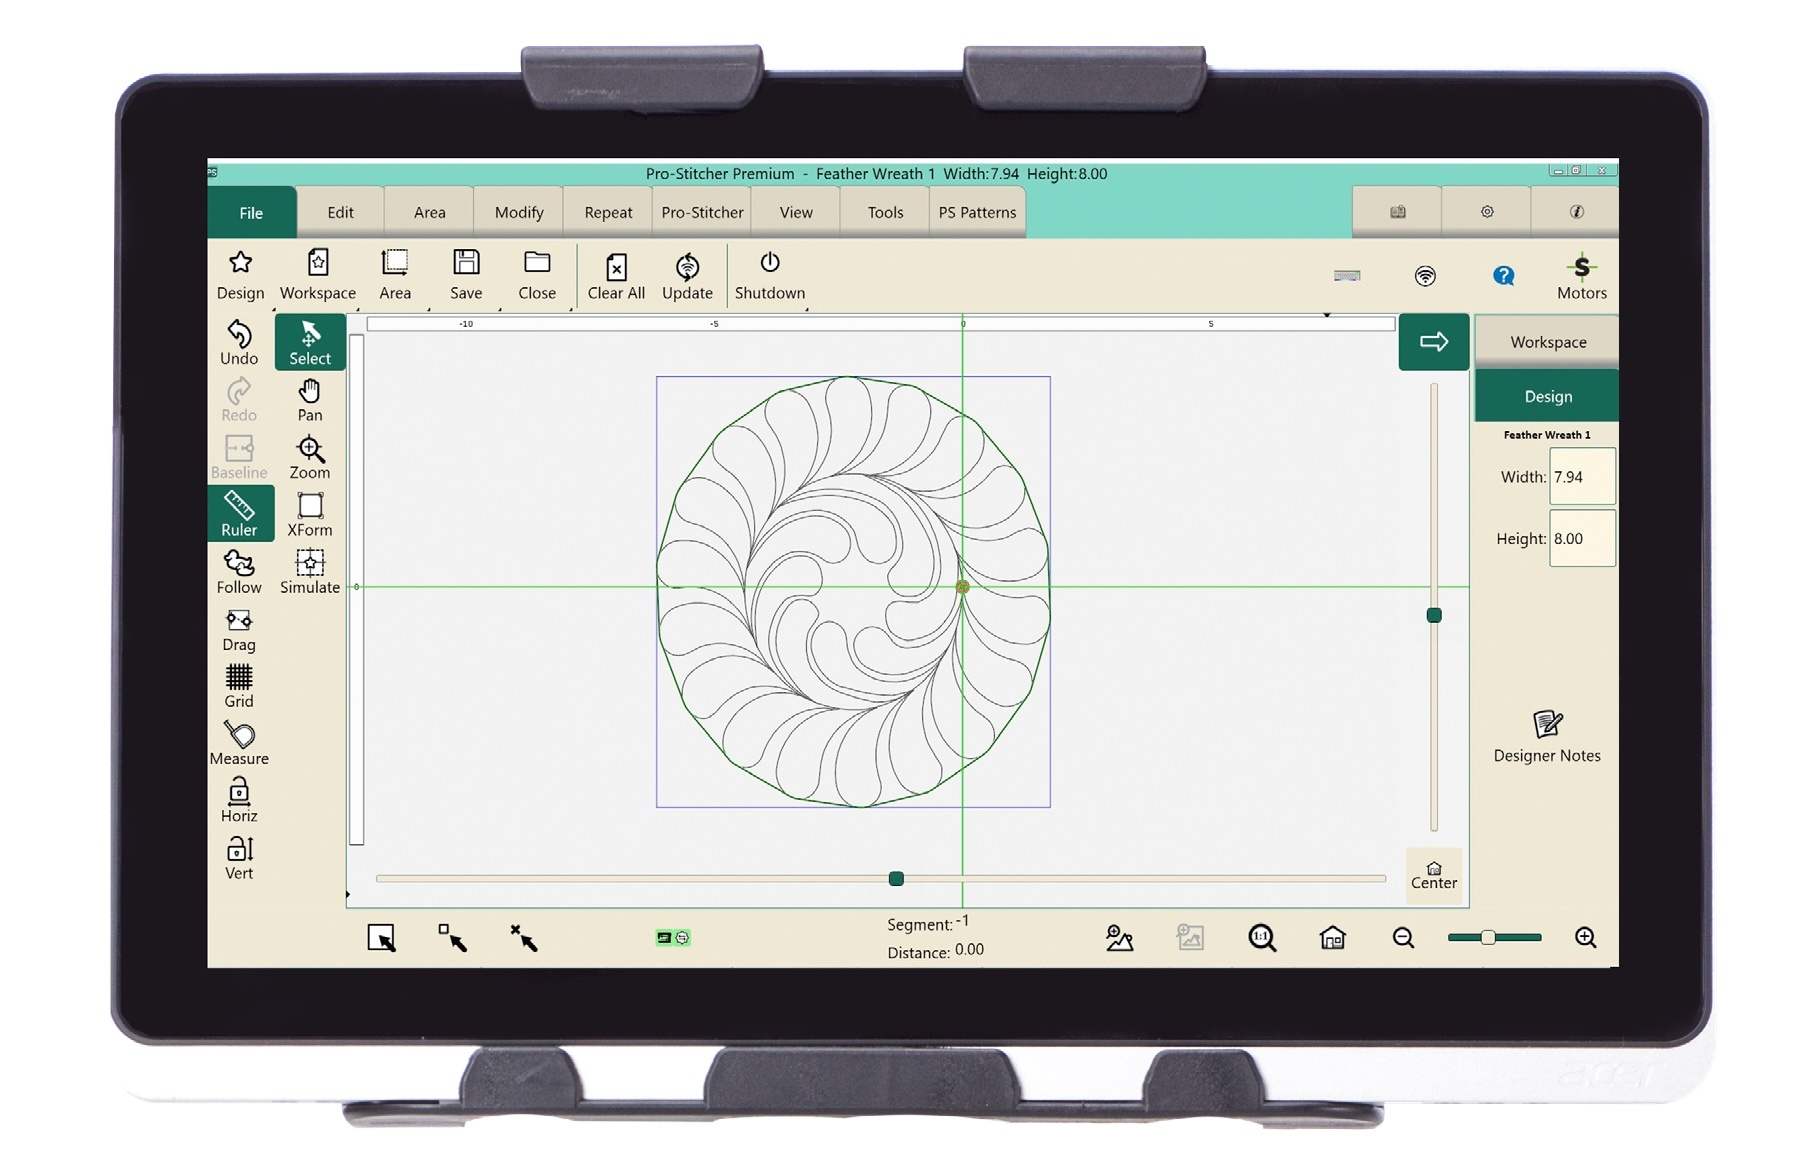Screen dimensions: 1815x1165
Task: Select the Pan tool
Action: coord(309,399)
